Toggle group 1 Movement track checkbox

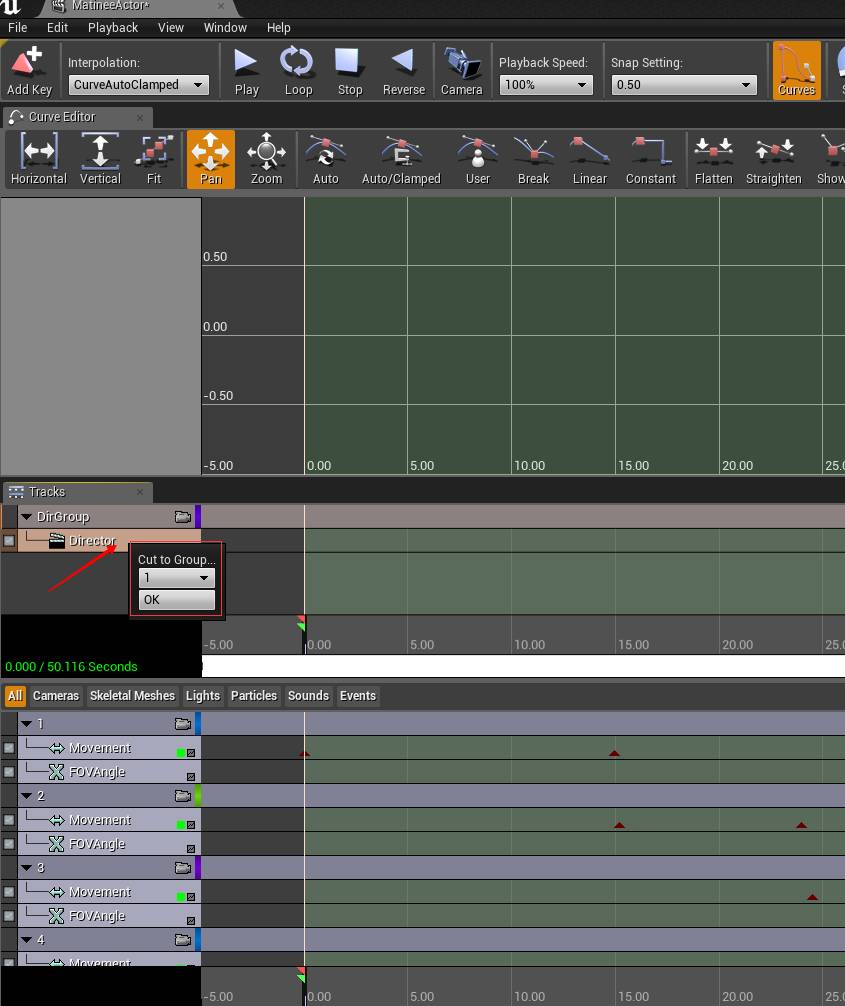[x=9, y=747]
